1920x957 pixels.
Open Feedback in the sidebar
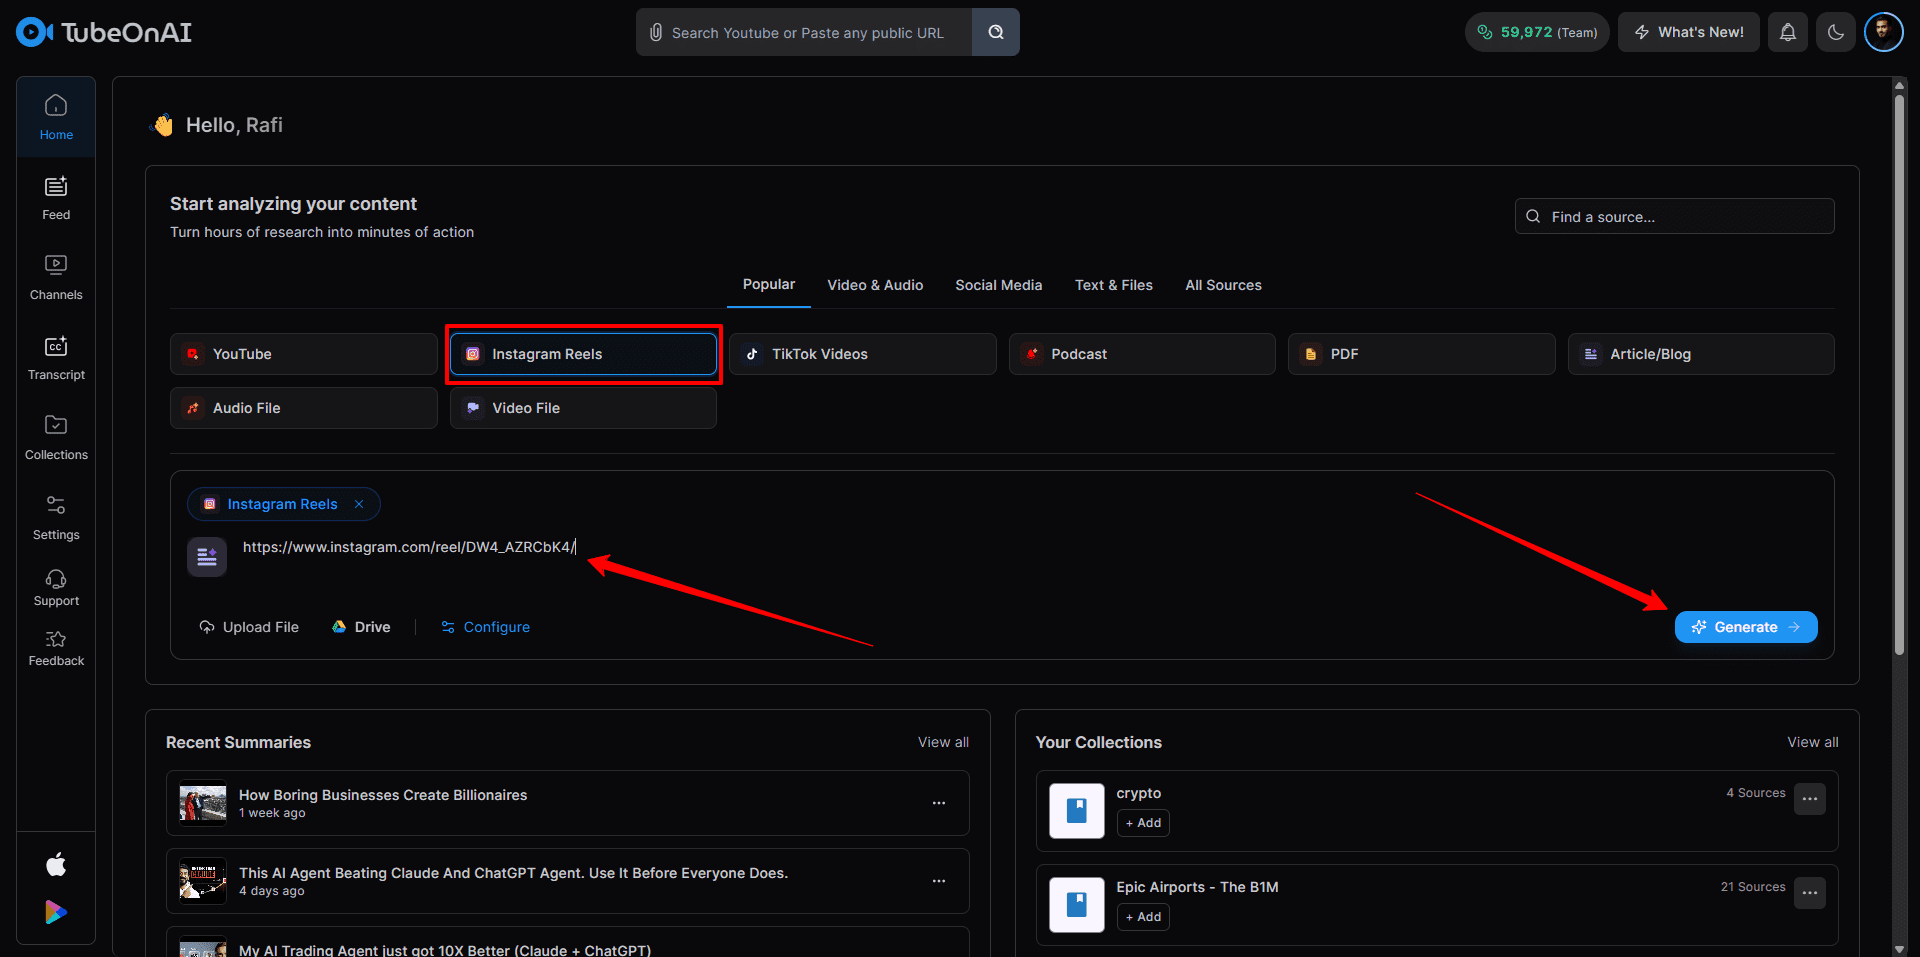56,648
